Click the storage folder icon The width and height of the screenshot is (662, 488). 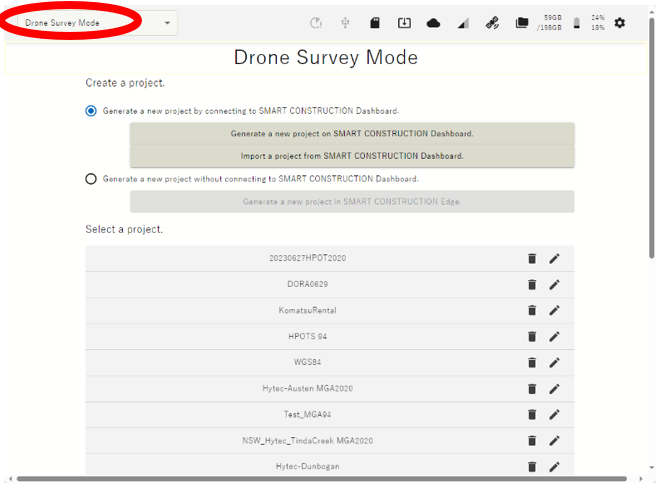[522, 23]
